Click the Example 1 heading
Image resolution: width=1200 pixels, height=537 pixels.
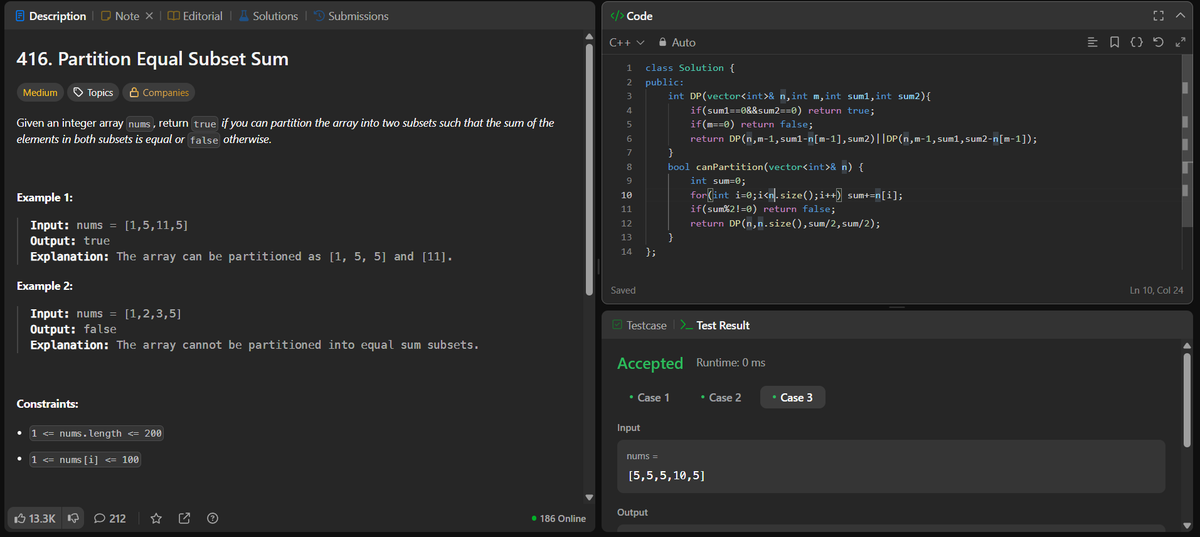(45, 198)
